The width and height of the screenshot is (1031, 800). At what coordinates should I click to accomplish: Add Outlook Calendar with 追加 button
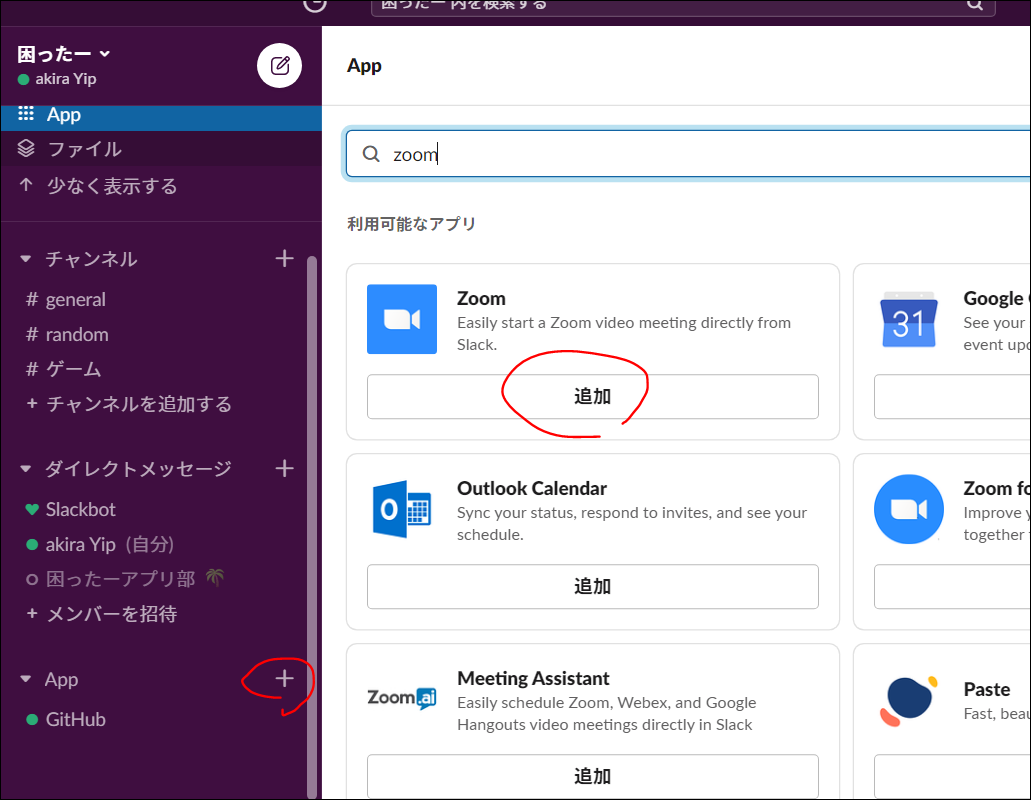[592, 586]
